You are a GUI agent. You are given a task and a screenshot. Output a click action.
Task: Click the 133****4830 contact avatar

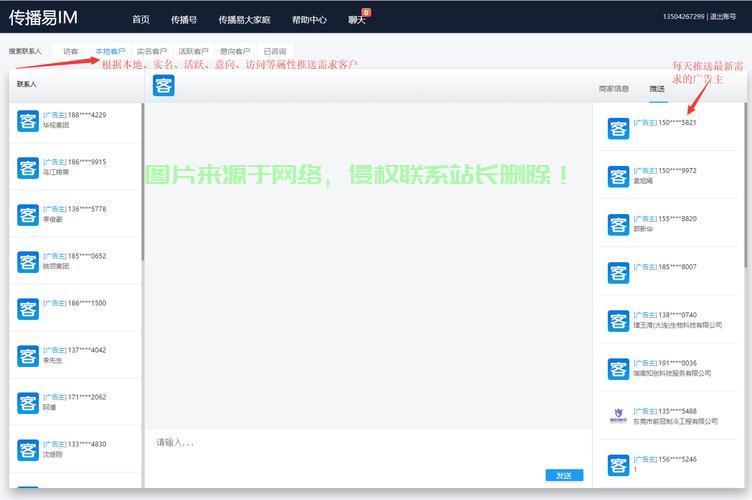[x=28, y=450]
